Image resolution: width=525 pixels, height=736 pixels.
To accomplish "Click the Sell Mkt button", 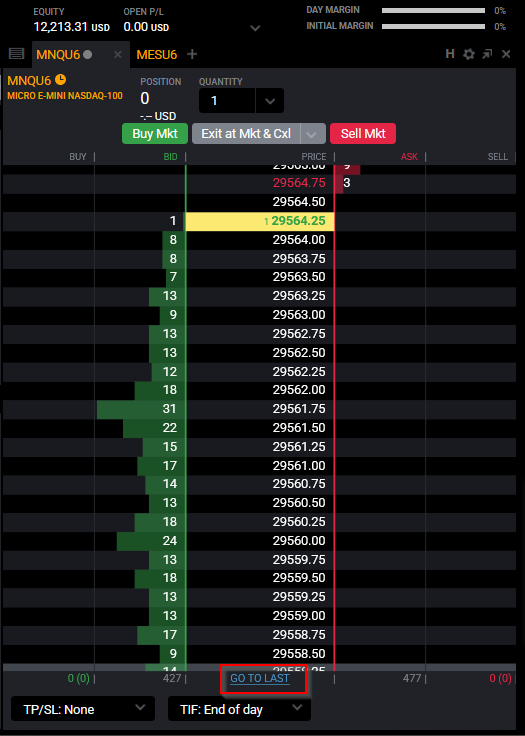I will pyautogui.click(x=363, y=134).
